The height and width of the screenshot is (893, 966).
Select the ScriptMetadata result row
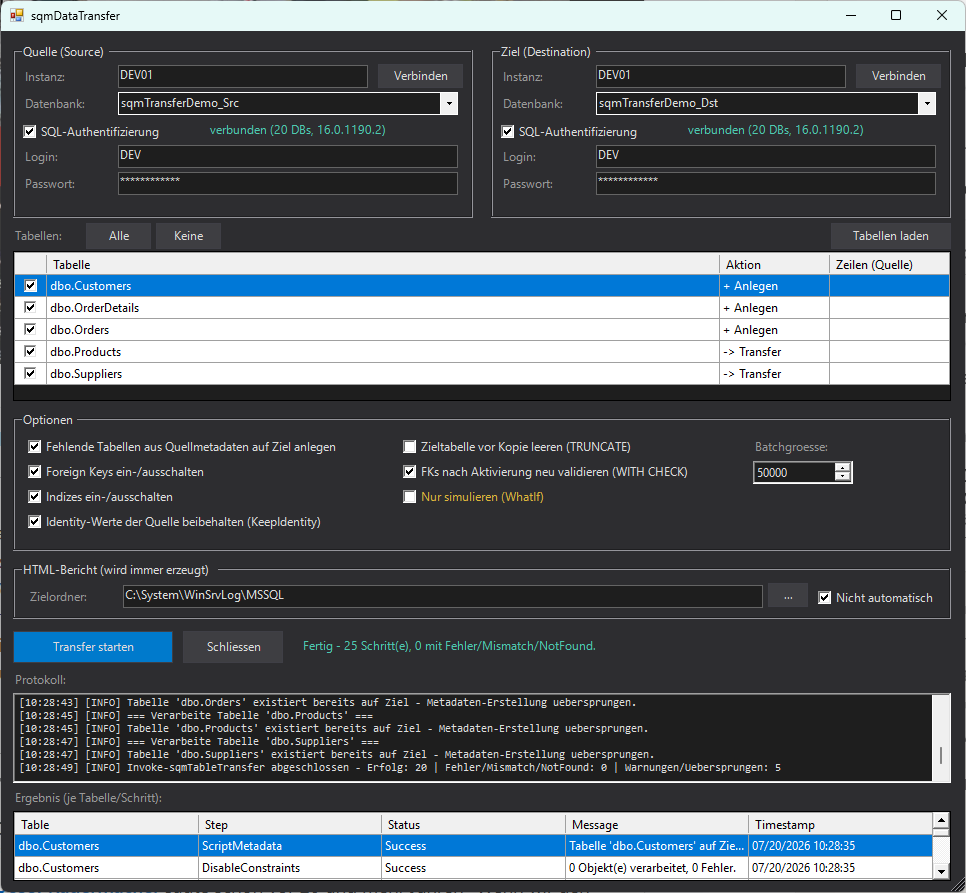[x=473, y=846]
